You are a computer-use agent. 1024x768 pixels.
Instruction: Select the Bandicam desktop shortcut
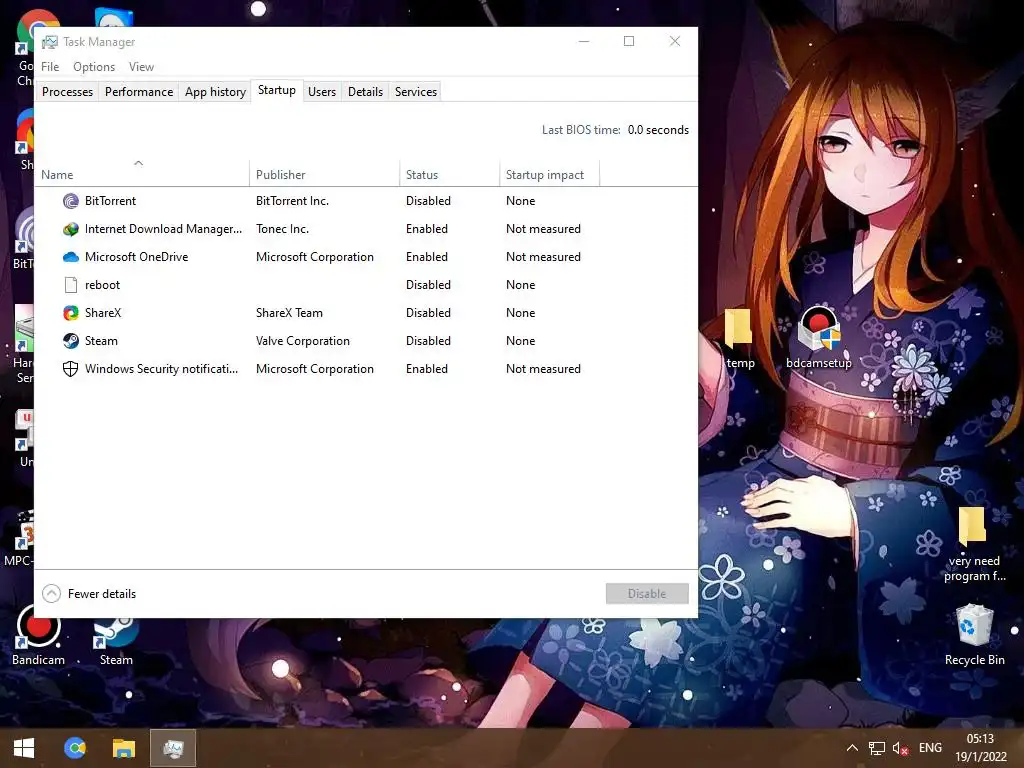(39, 635)
